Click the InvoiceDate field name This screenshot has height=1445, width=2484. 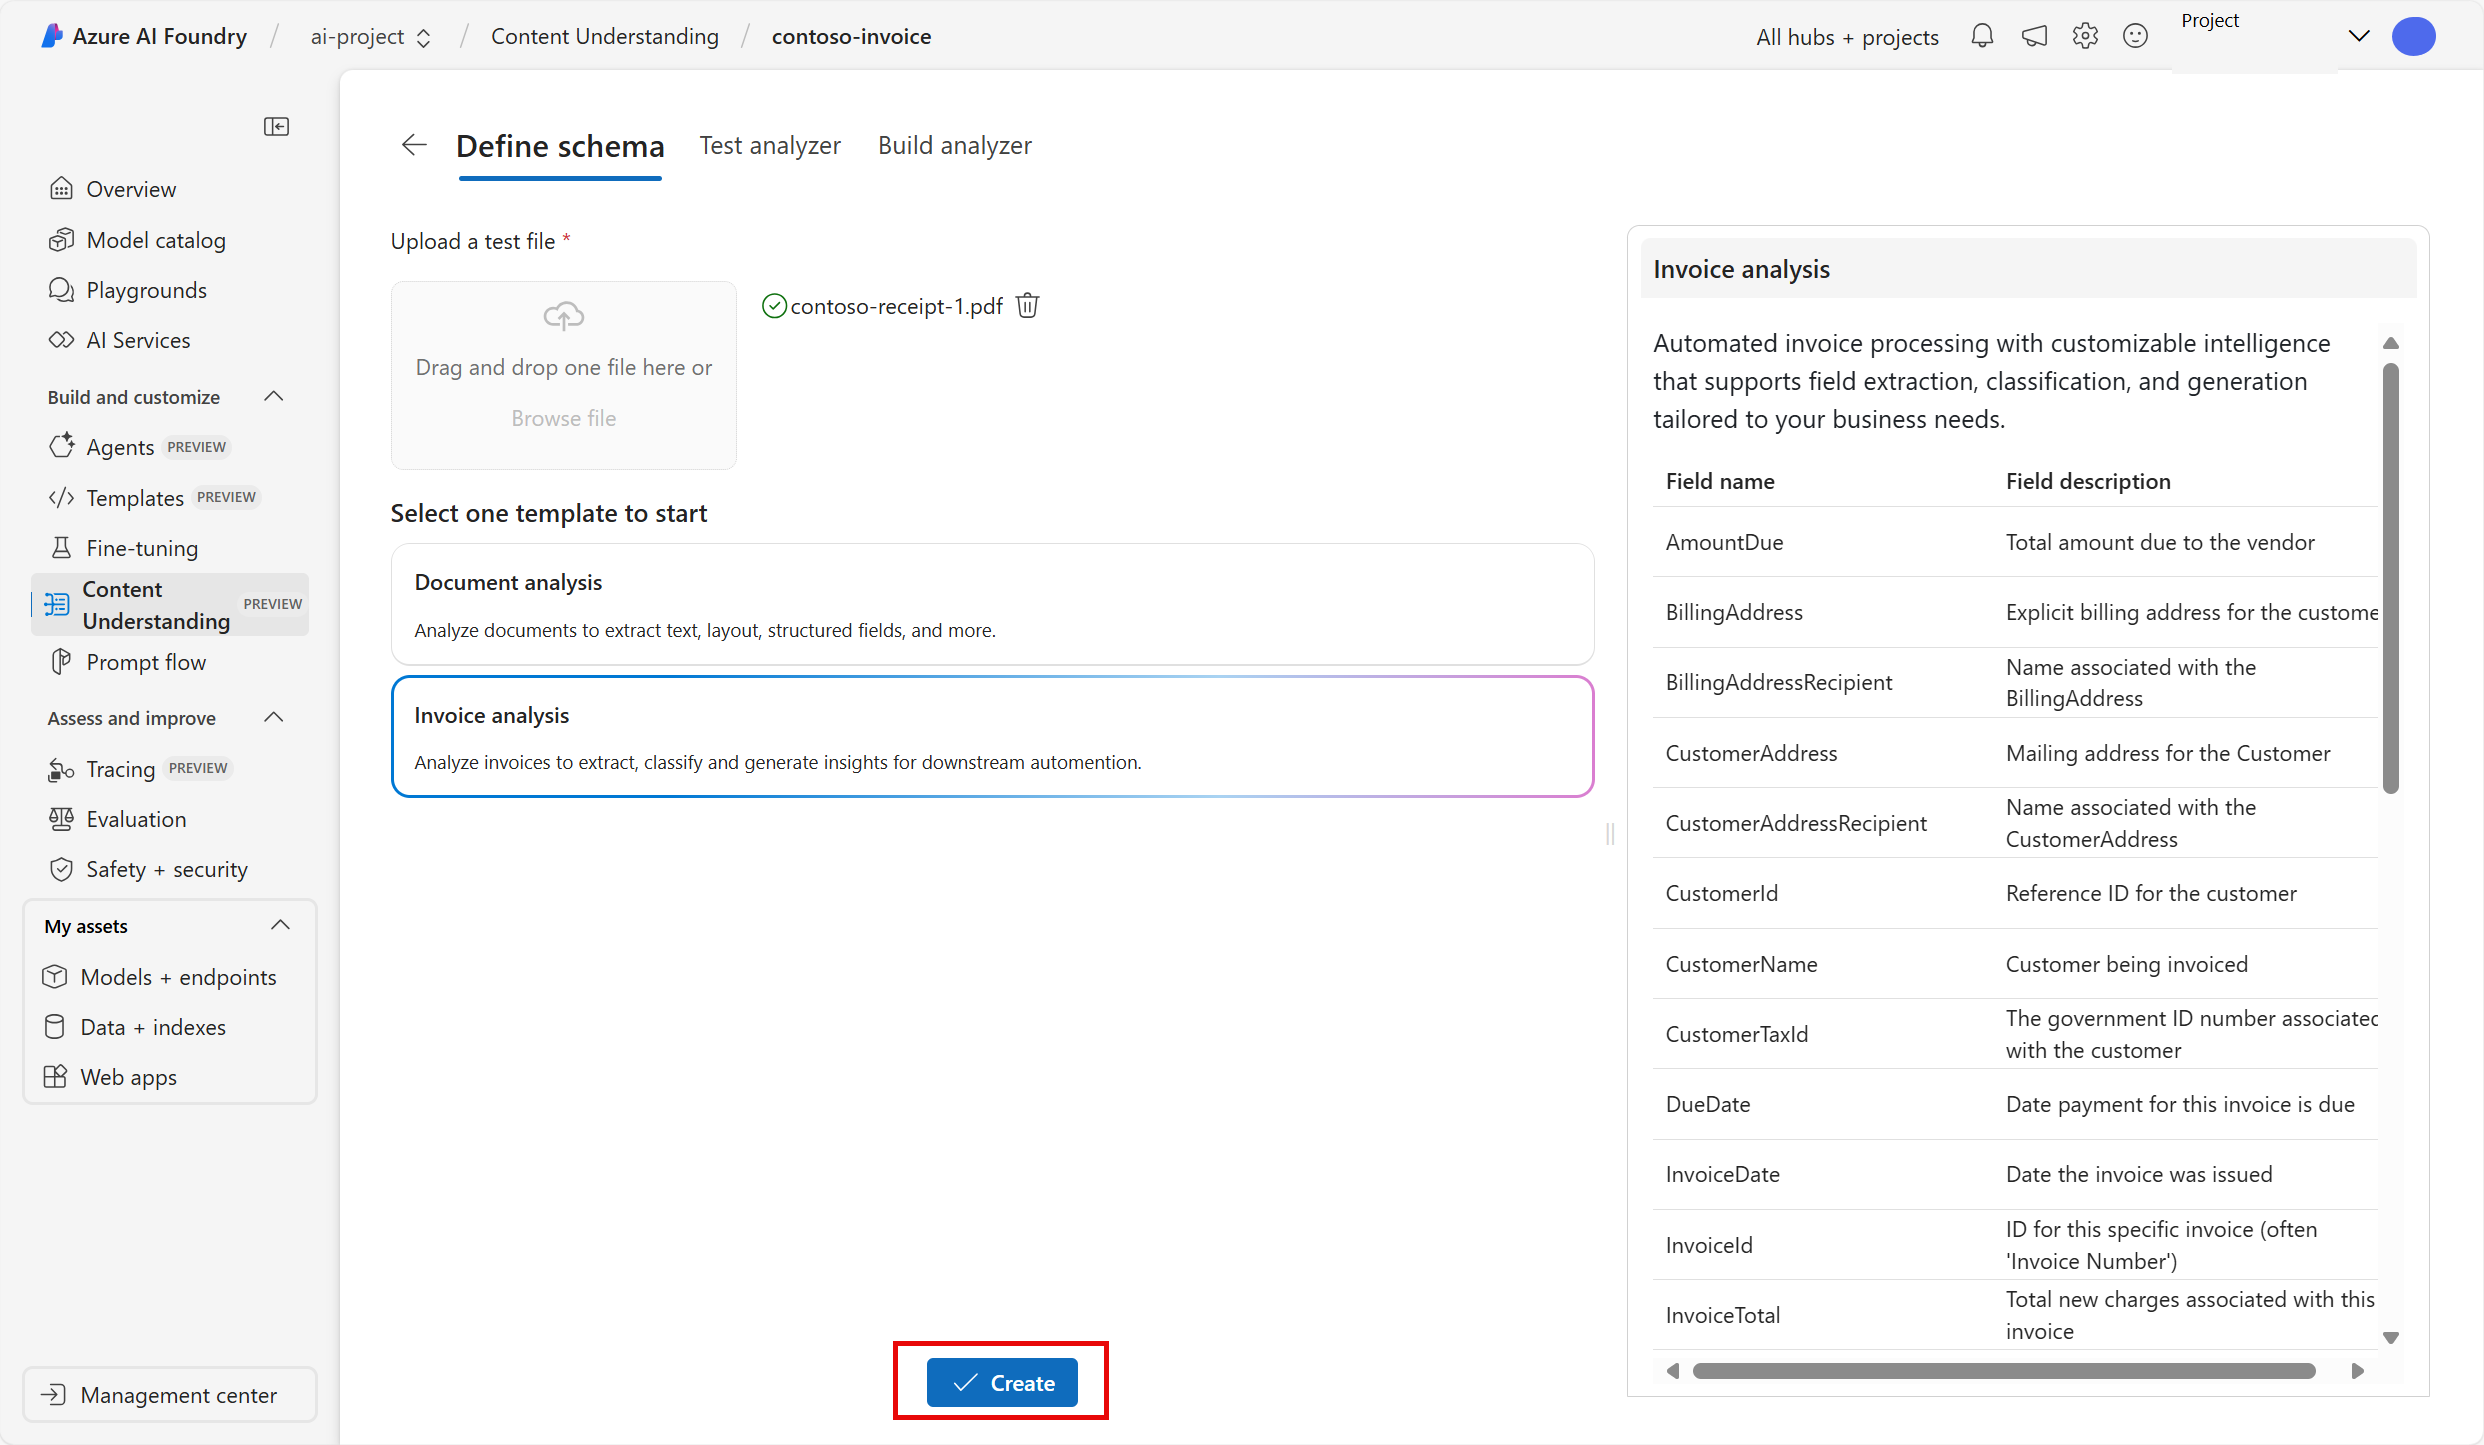click(1722, 1174)
